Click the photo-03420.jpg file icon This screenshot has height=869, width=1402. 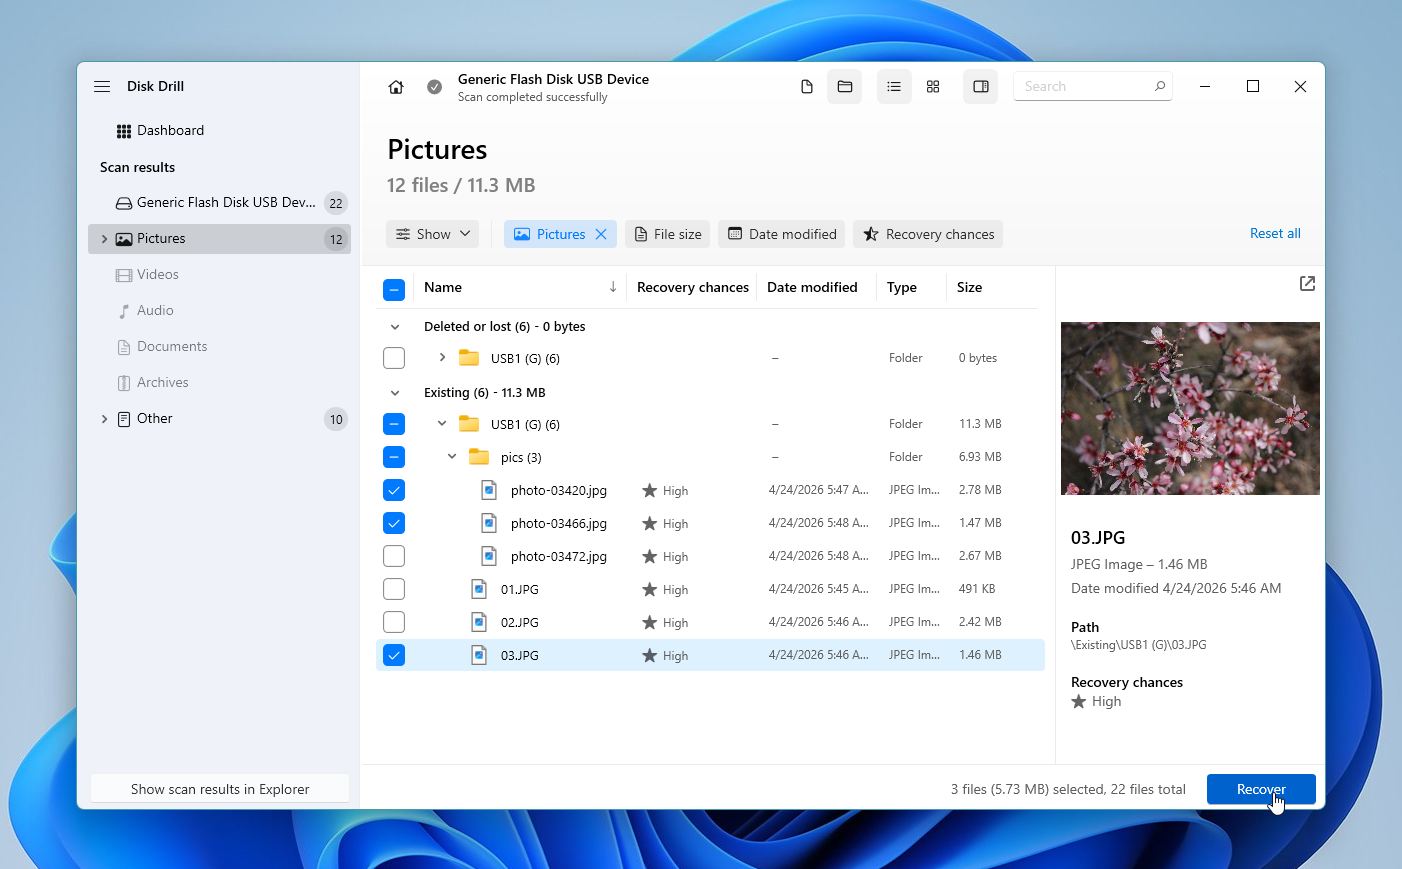point(489,490)
